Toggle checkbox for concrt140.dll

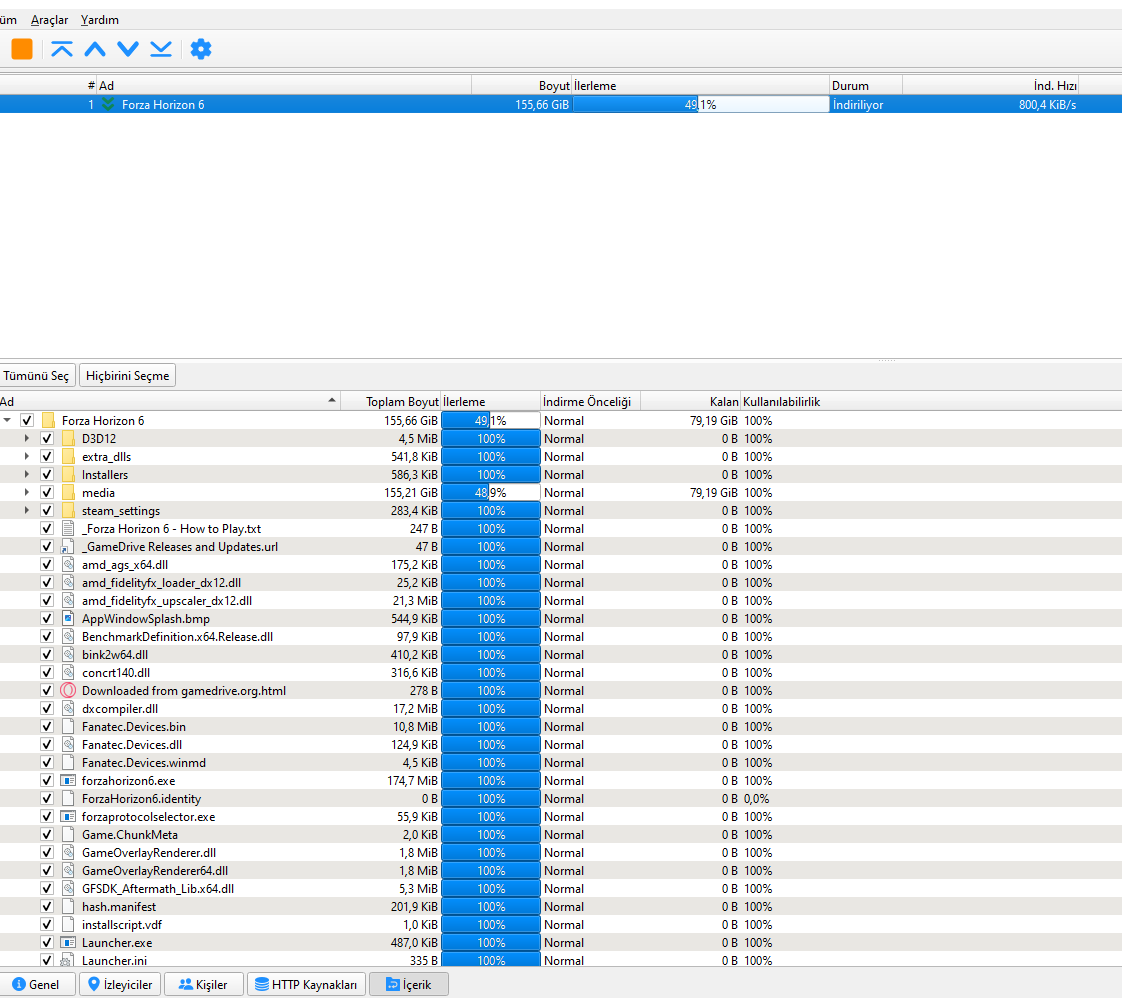click(x=47, y=672)
